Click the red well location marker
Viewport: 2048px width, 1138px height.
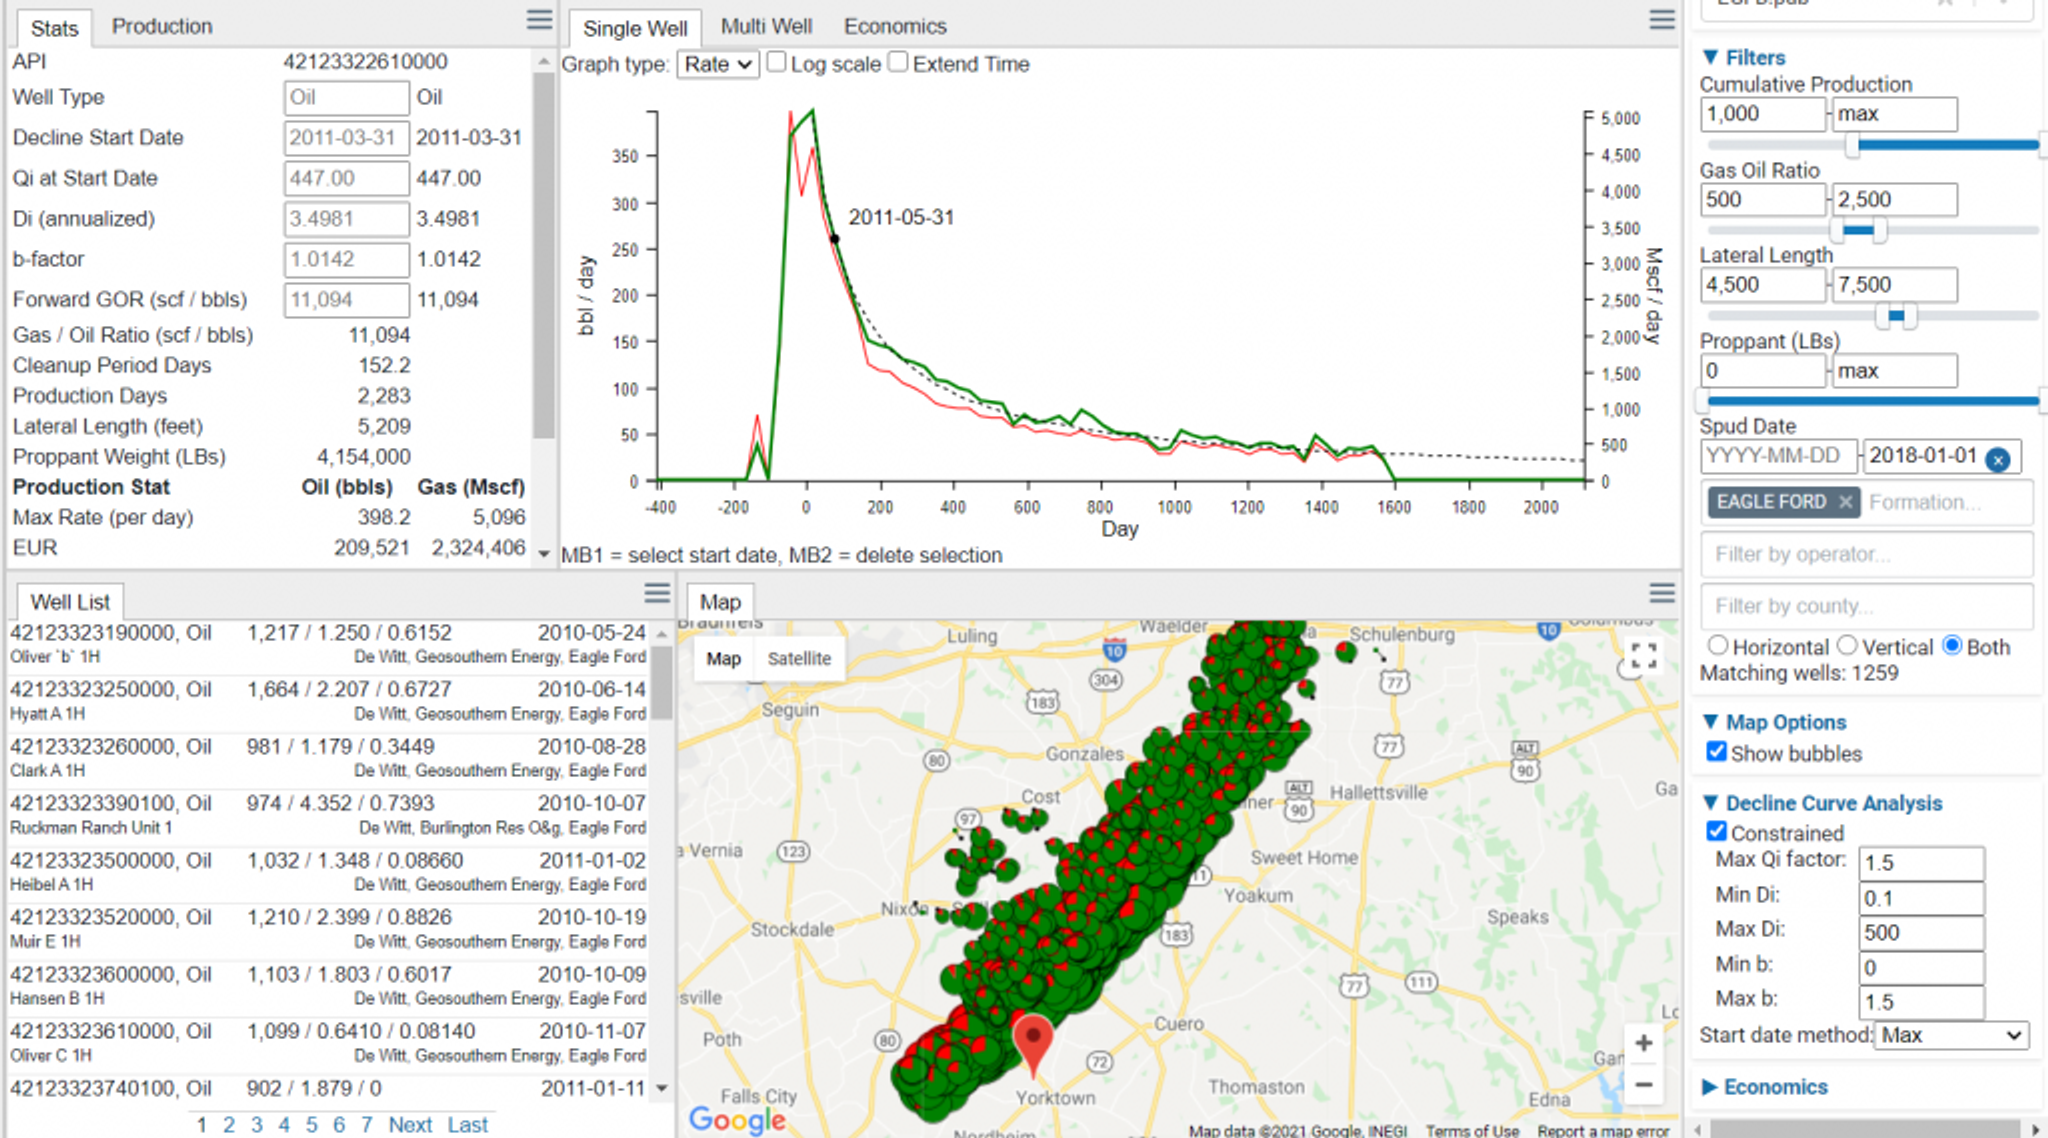[x=1033, y=1038]
